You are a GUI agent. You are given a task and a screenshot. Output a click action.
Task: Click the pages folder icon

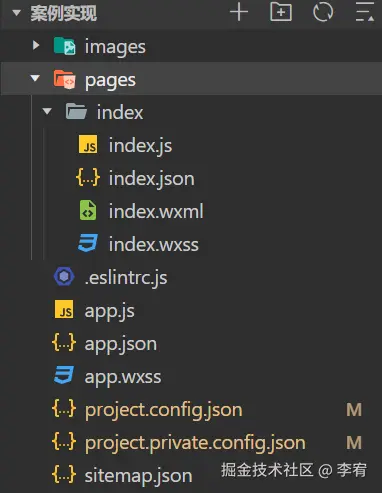click(x=64, y=79)
